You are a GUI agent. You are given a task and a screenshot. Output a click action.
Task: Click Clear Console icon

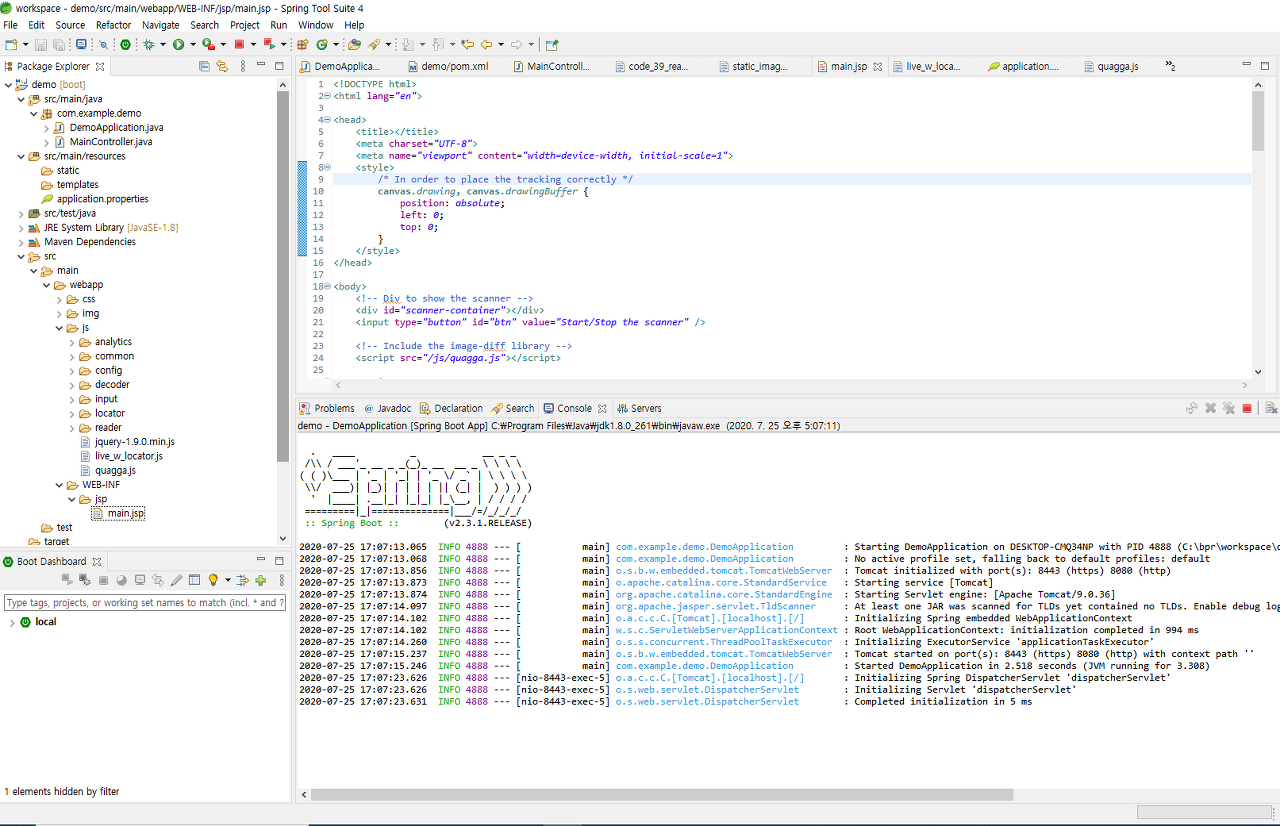click(1271, 408)
